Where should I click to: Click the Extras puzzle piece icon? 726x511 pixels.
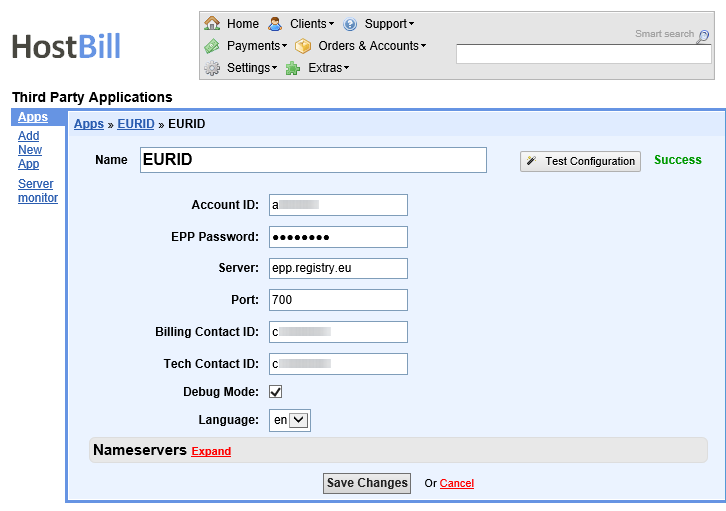tap(293, 68)
